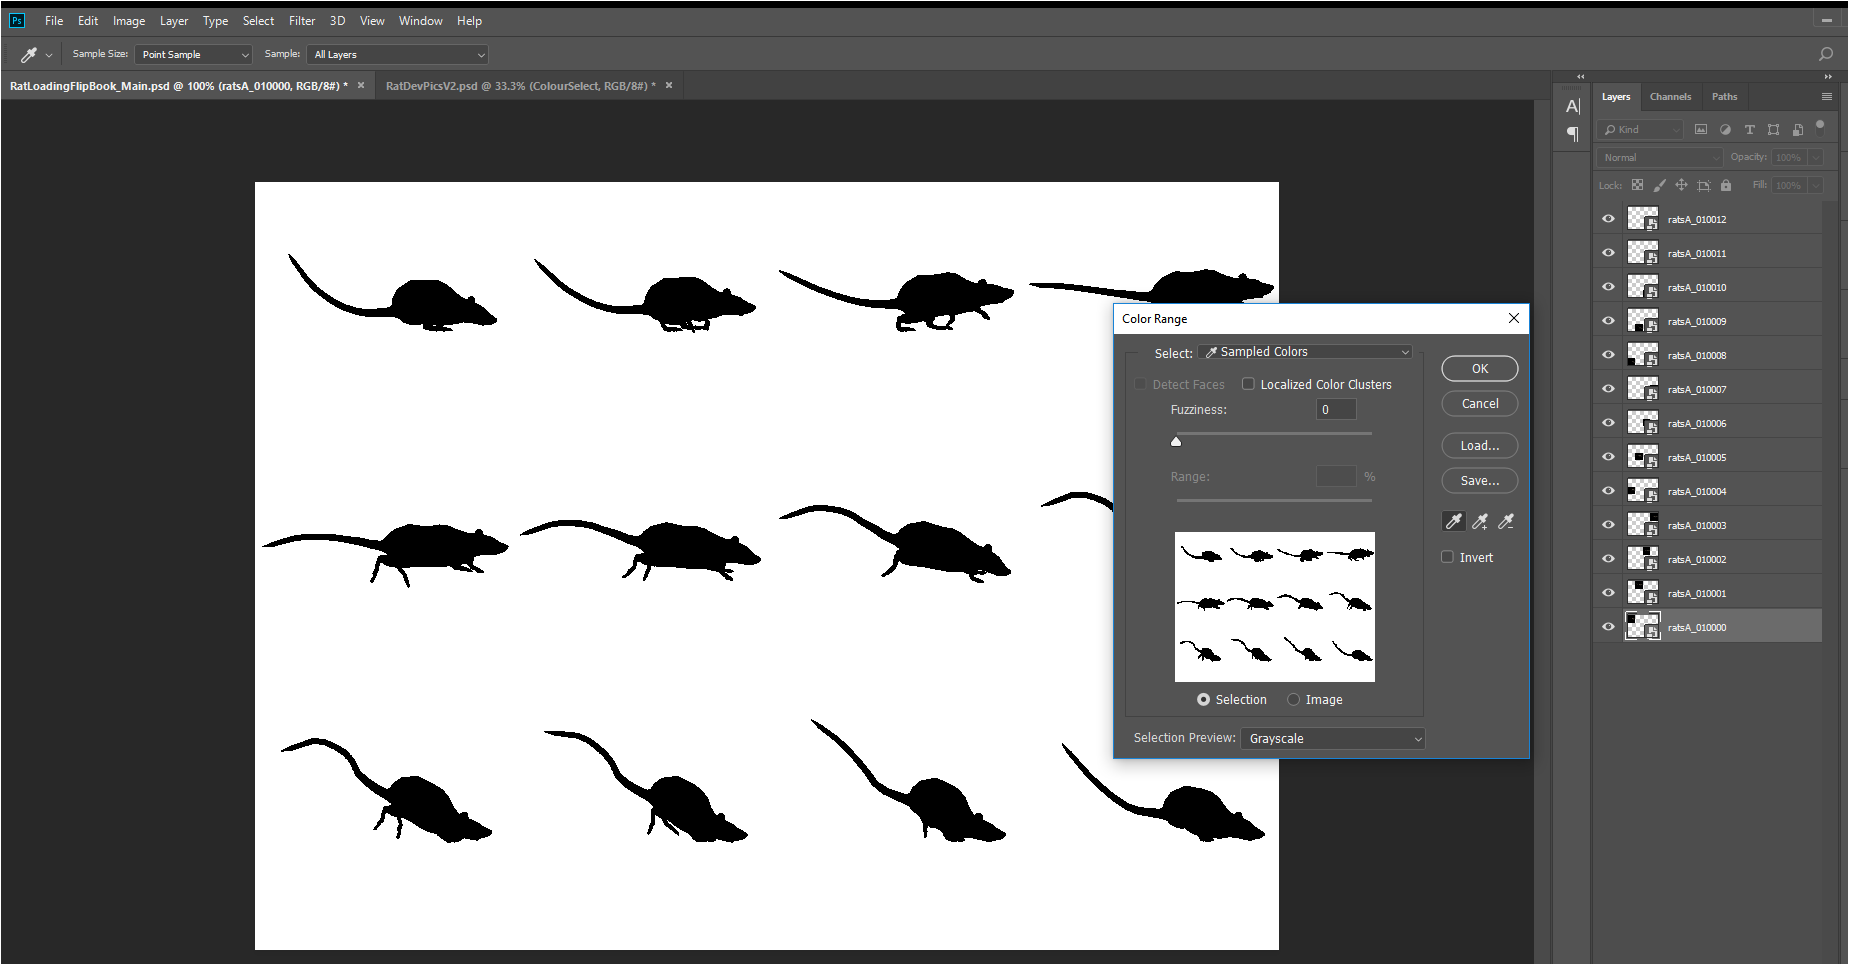Open the Selection Preview dropdown
1849x965 pixels.
(x=1332, y=738)
